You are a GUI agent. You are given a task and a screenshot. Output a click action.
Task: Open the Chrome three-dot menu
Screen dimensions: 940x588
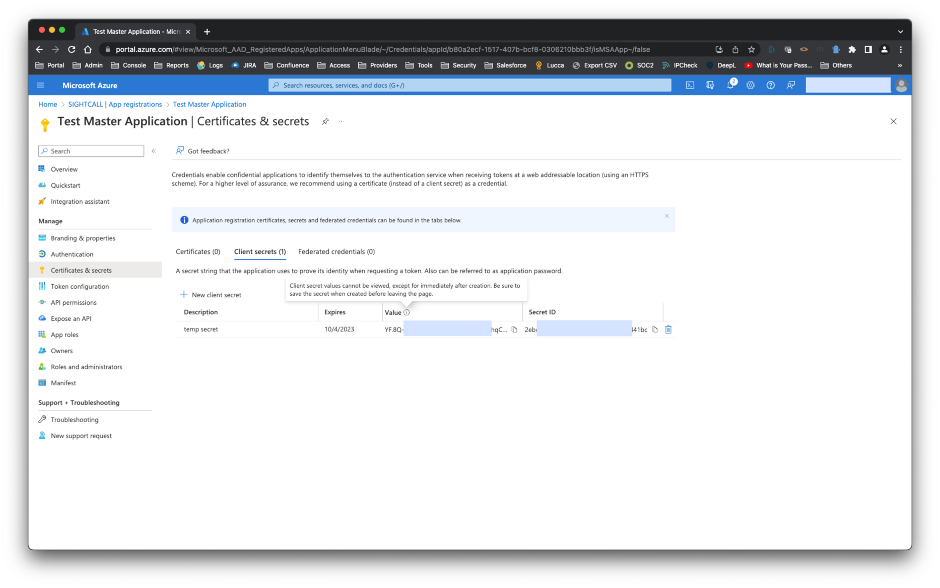pyautogui.click(x=900, y=49)
